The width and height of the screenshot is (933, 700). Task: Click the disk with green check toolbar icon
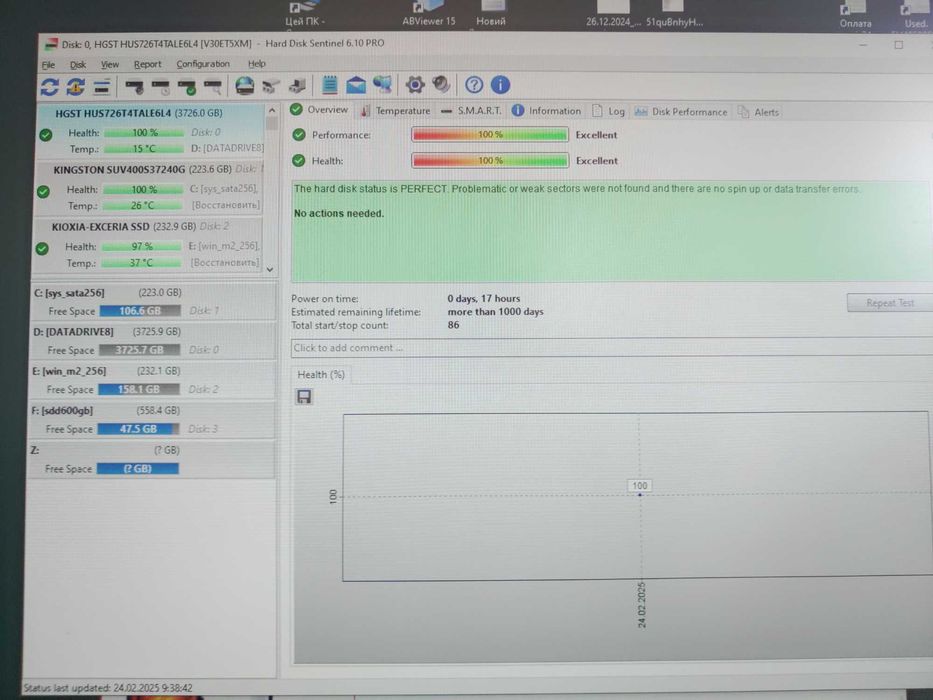click(187, 87)
